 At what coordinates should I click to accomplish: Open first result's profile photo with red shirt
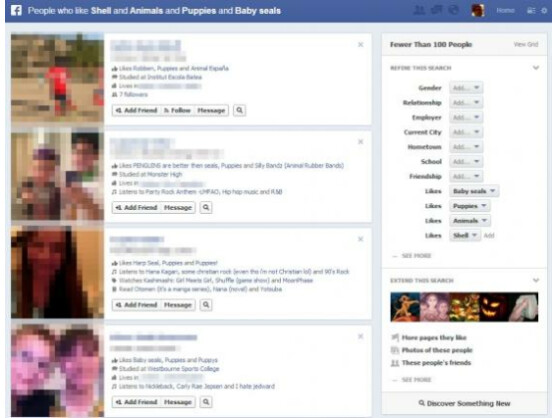(x=58, y=78)
